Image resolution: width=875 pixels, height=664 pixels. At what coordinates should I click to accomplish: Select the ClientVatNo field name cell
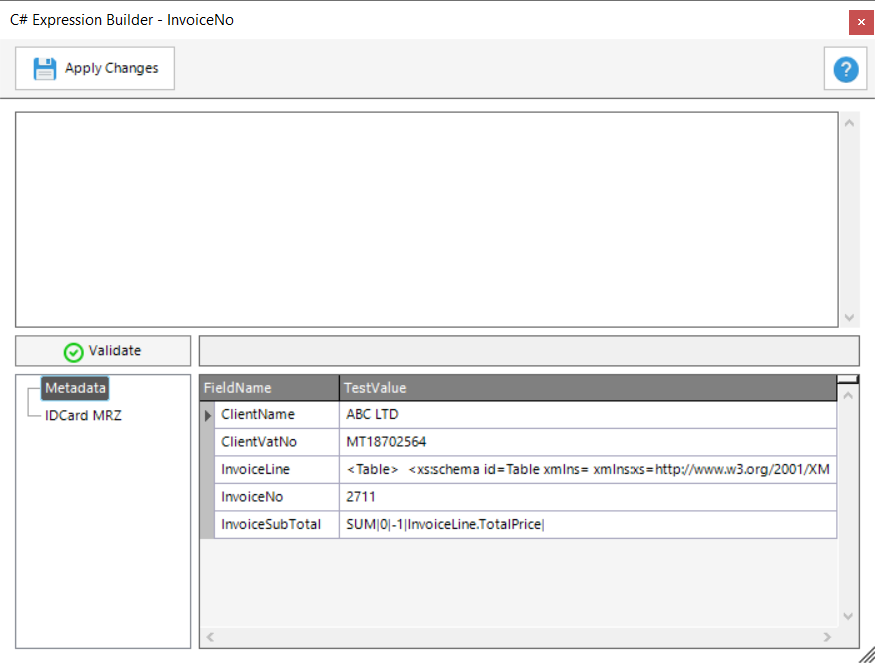pyautogui.click(x=259, y=442)
